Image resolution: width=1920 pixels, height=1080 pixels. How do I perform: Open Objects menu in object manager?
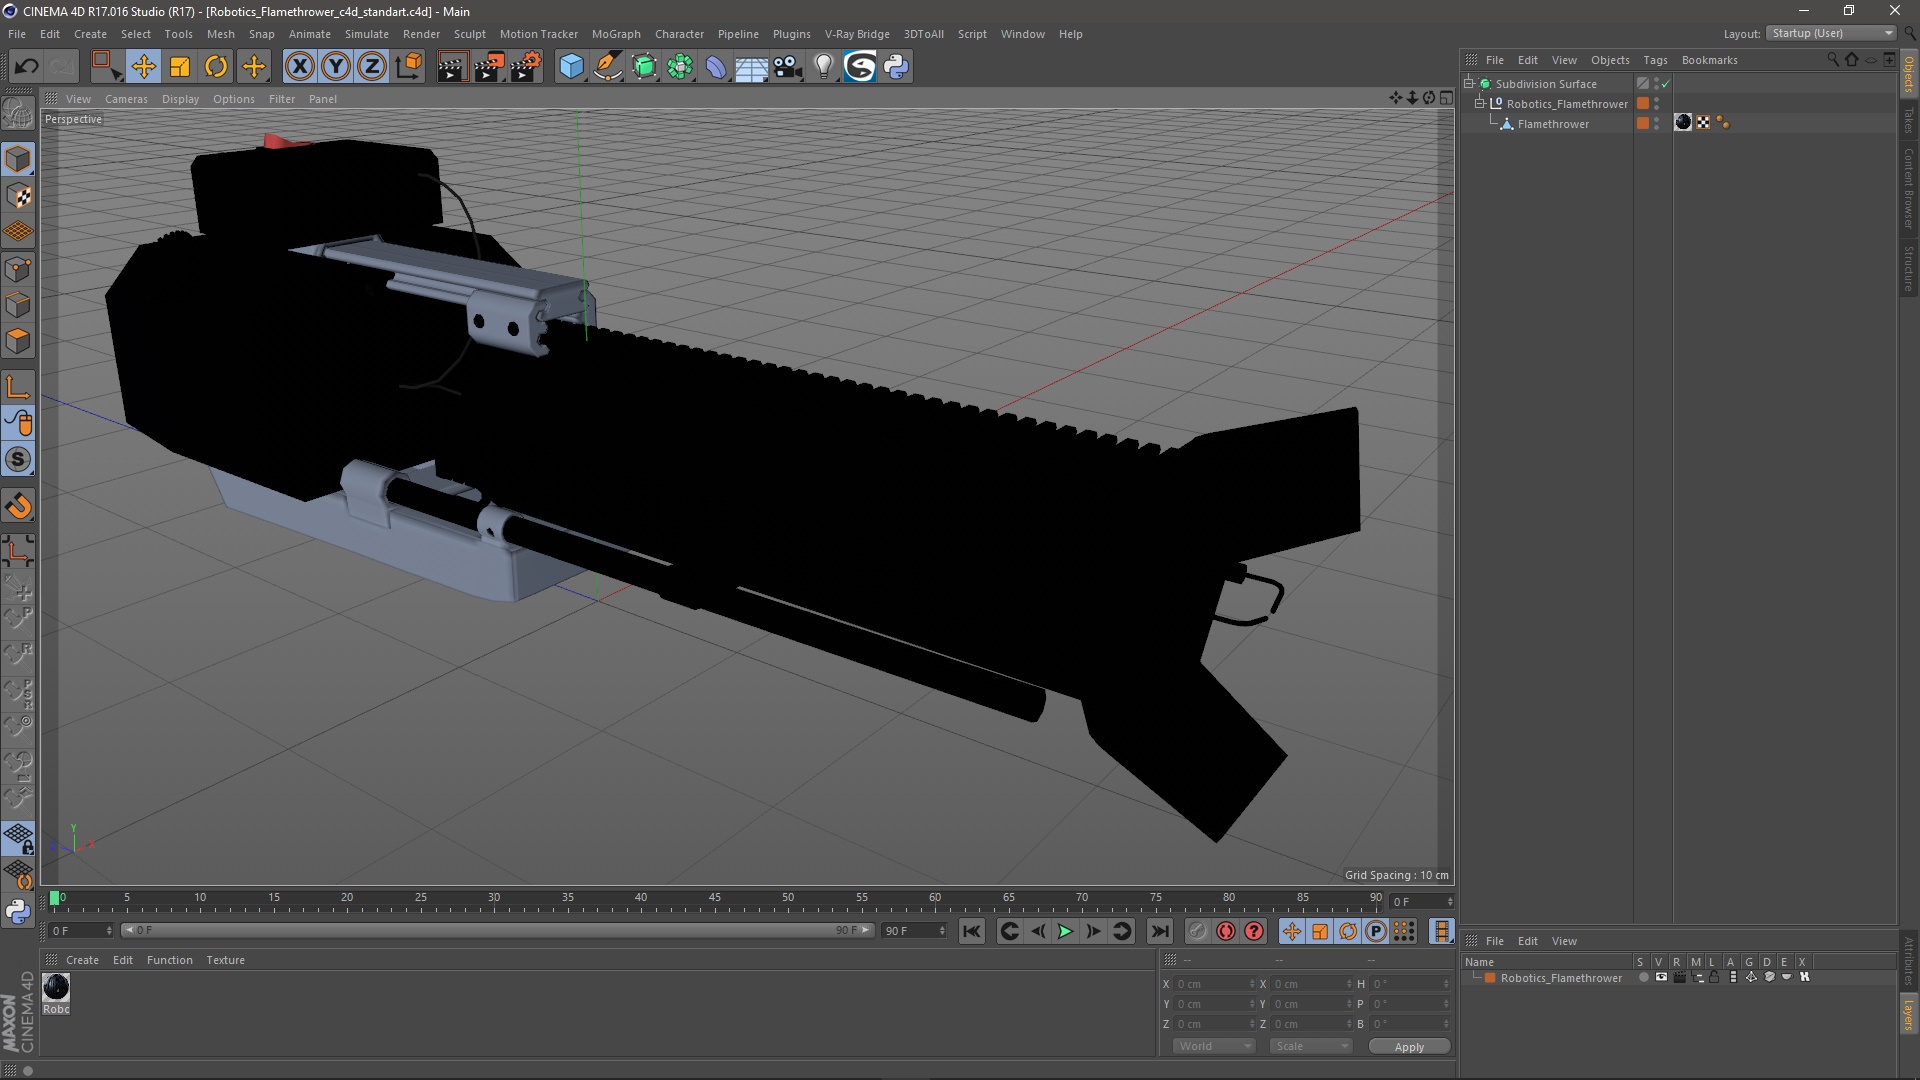click(x=1610, y=60)
